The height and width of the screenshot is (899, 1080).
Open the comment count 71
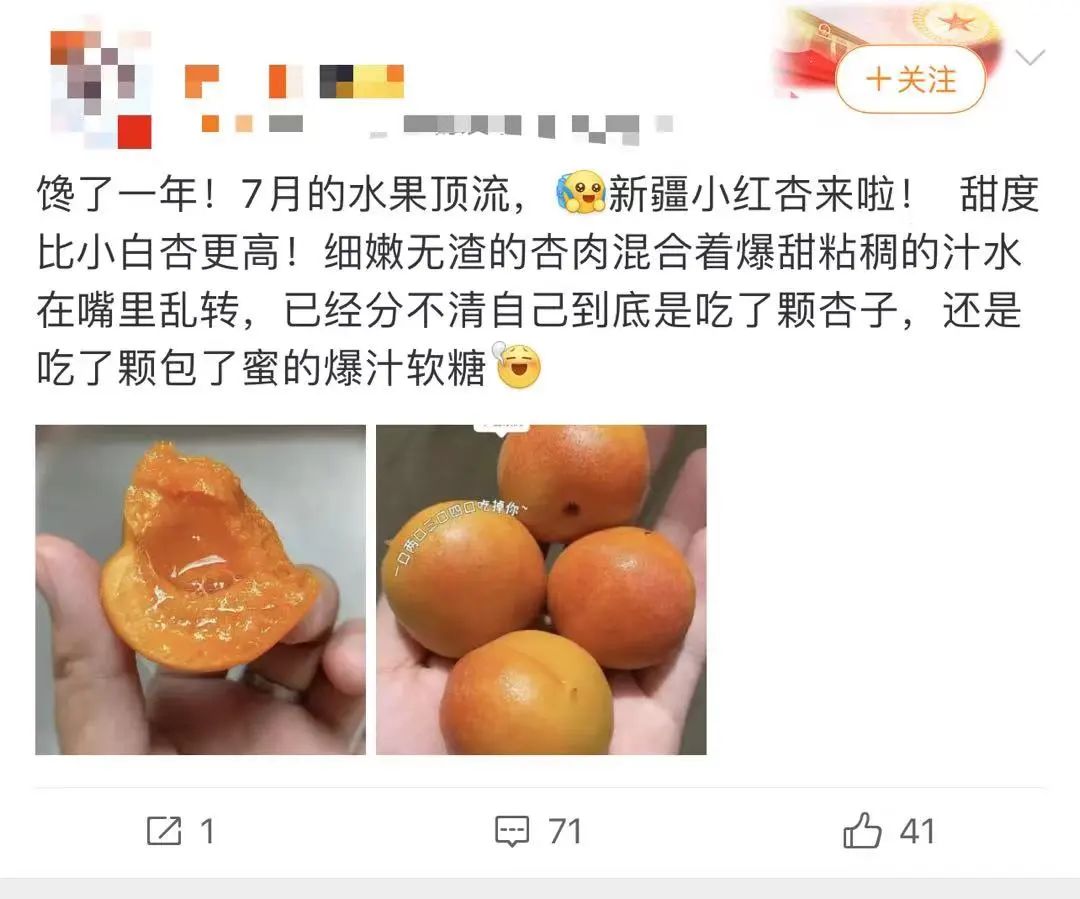pos(565,831)
